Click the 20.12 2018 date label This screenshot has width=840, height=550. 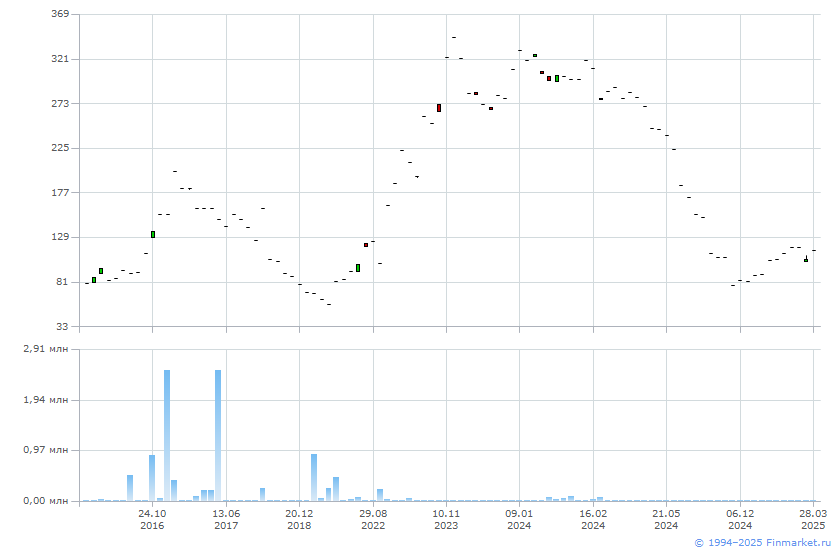299,519
